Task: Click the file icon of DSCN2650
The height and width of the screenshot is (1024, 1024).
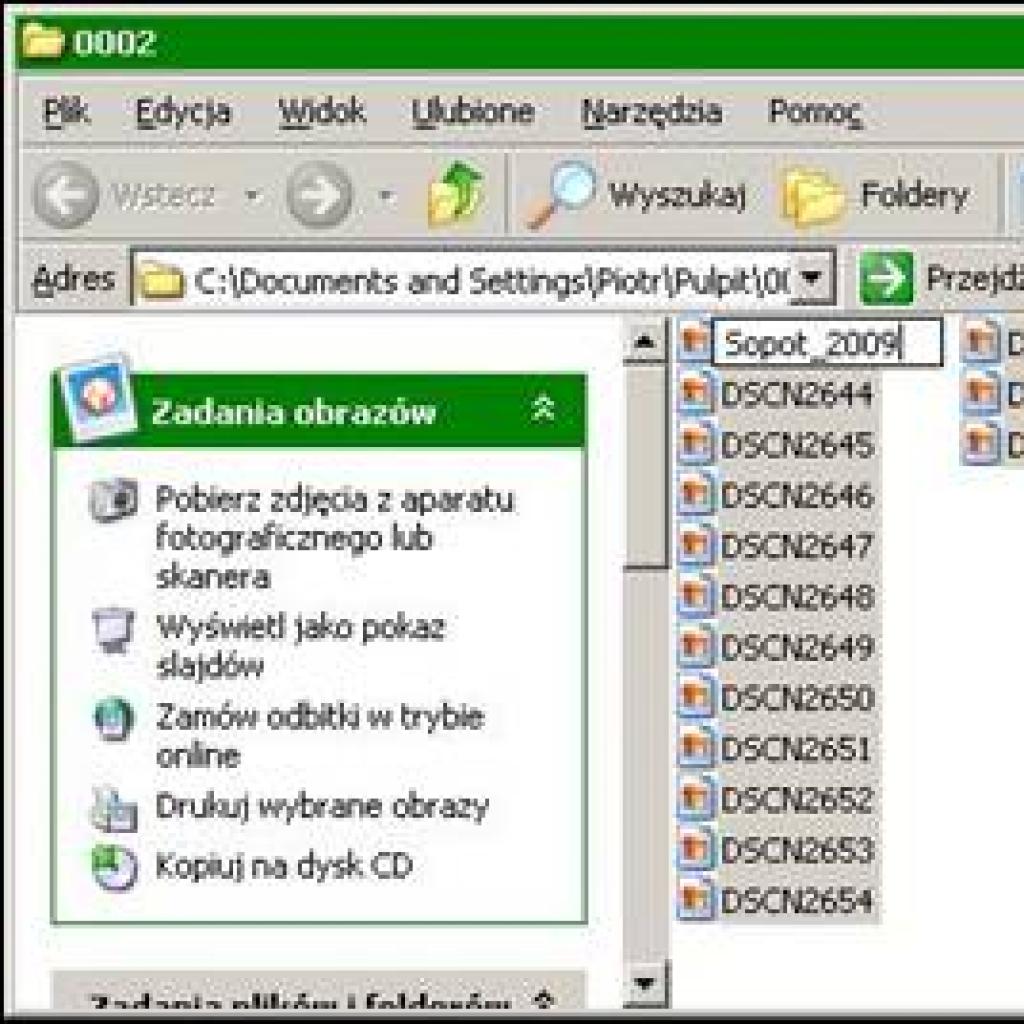Action: (695, 697)
